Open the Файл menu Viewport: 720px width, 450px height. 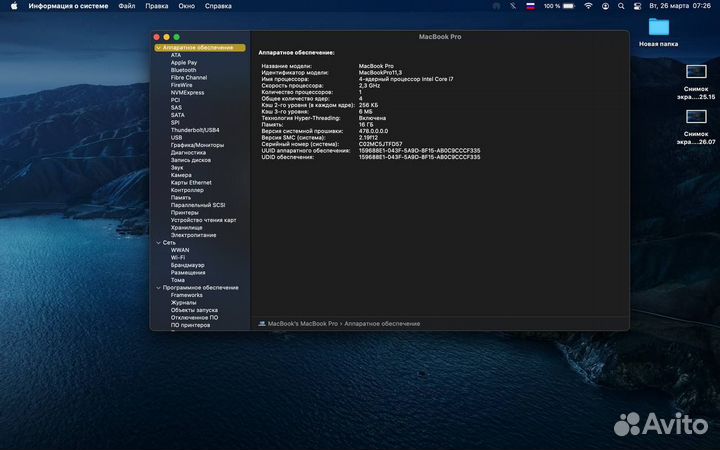pos(127,6)
